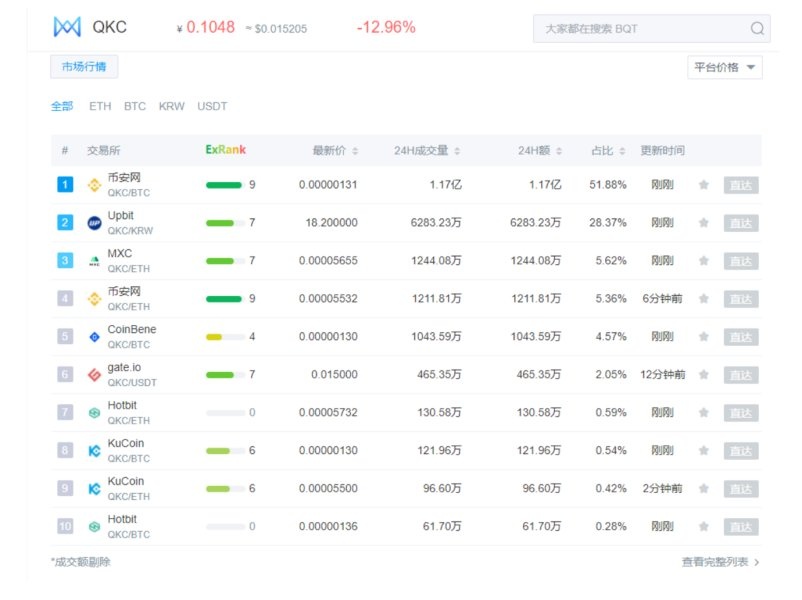Click the CoinBene exchange logo
The image size is (802, 600).
[95, 337]
